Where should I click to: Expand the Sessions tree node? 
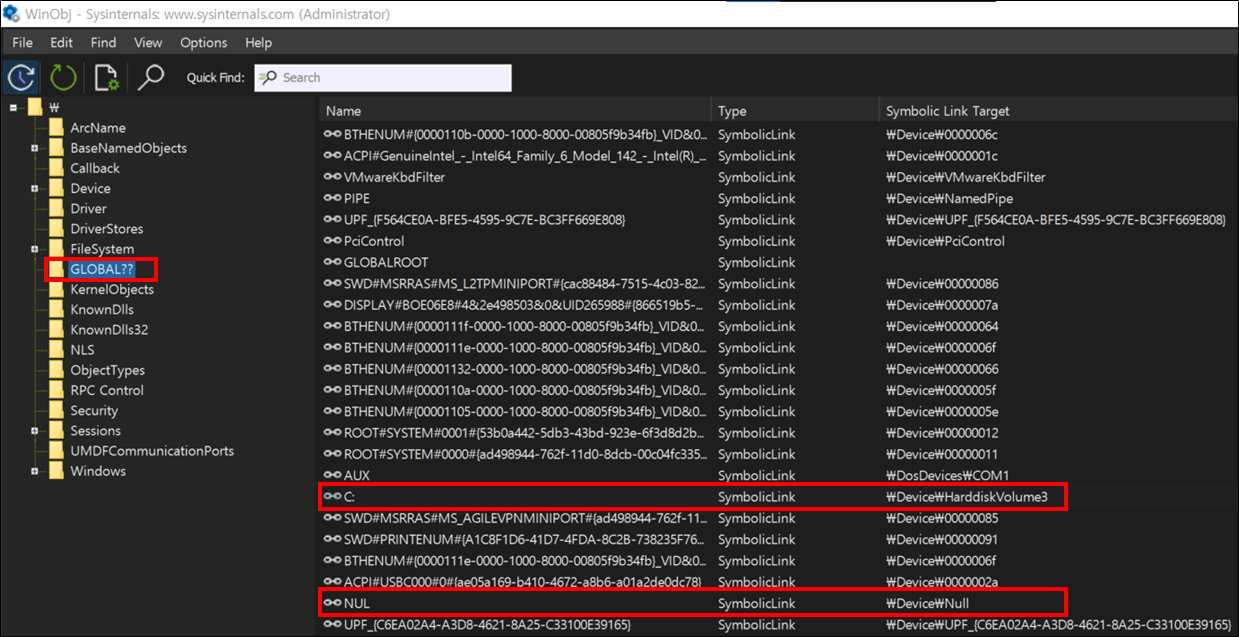click(x=34, y=431)
